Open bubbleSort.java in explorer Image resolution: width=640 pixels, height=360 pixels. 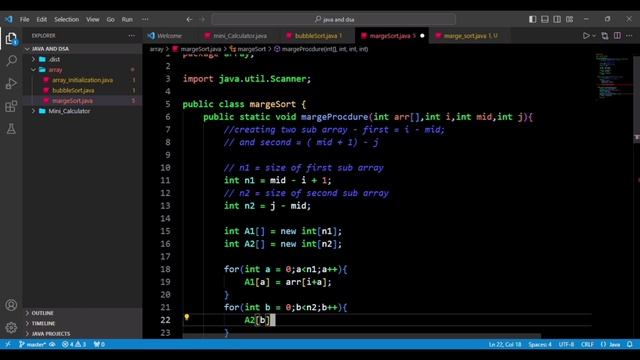tap(82, 90)
